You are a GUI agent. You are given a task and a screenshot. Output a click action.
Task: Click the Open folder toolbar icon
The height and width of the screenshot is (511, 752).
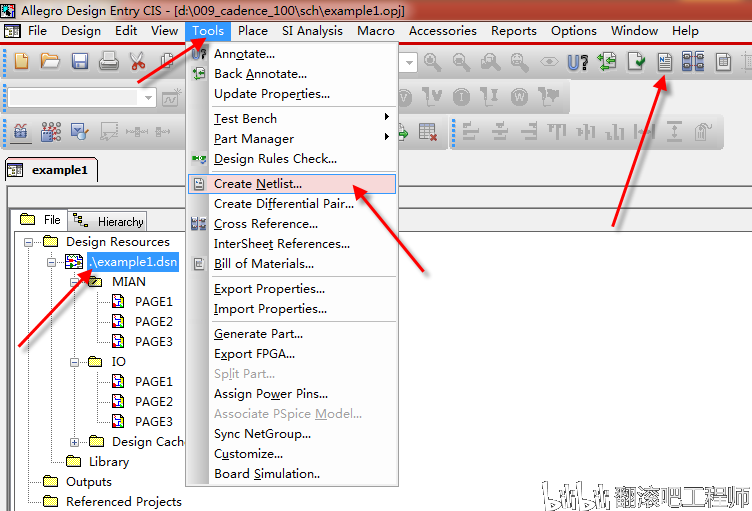[x=50, y=61]
